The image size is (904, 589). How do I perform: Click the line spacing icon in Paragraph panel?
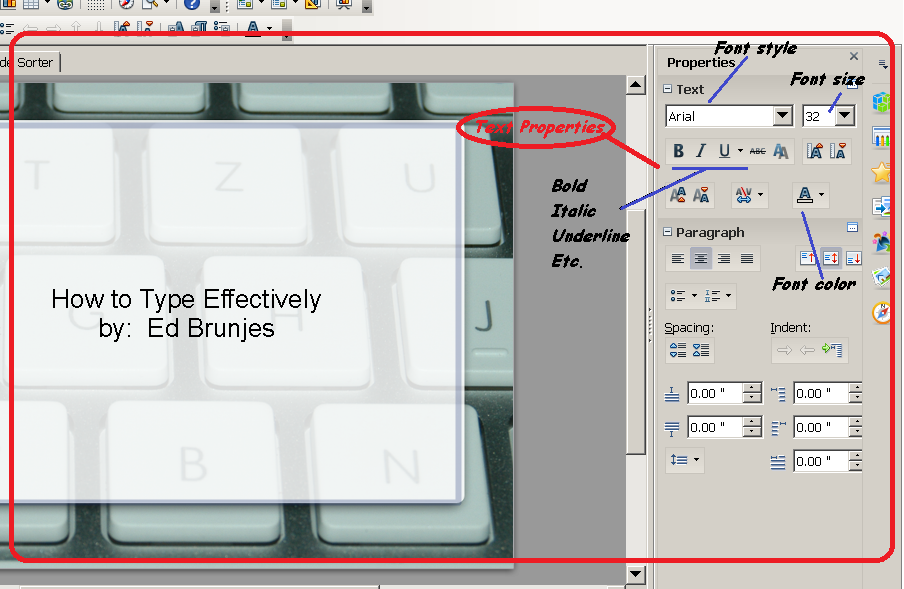point(679,459)
